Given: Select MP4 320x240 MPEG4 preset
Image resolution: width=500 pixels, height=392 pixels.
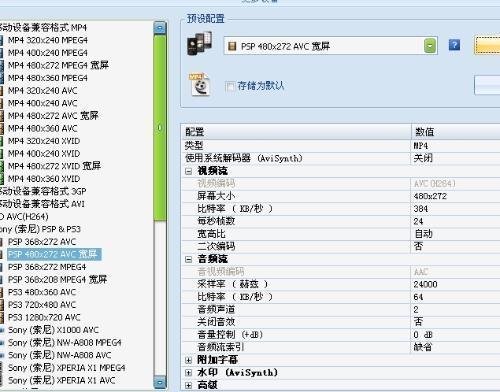Looking at the screenshot, I should coord(48,40).
